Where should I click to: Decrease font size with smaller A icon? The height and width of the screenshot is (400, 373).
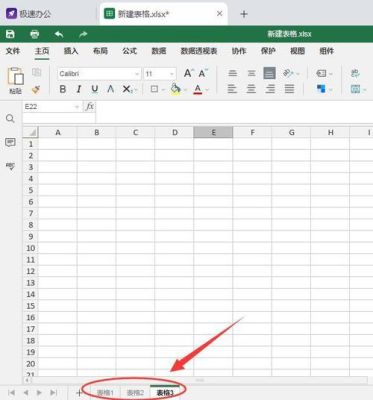coord(203,73)
